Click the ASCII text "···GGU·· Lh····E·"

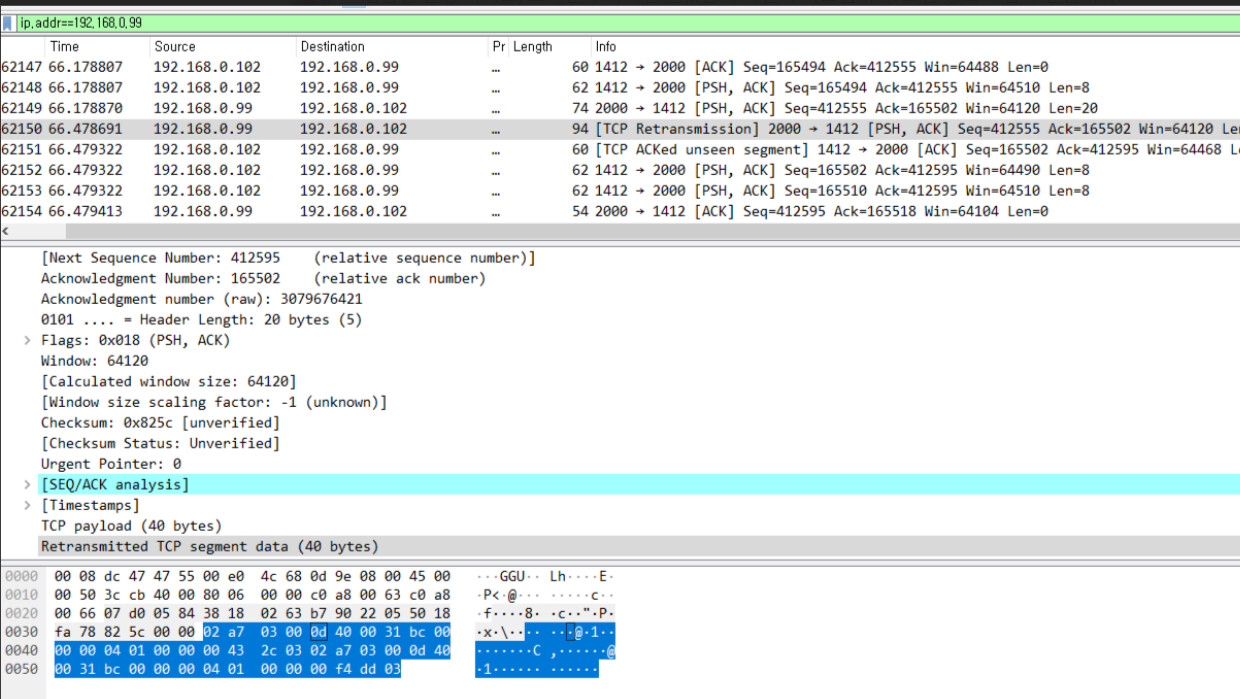(x=546, y=577)
